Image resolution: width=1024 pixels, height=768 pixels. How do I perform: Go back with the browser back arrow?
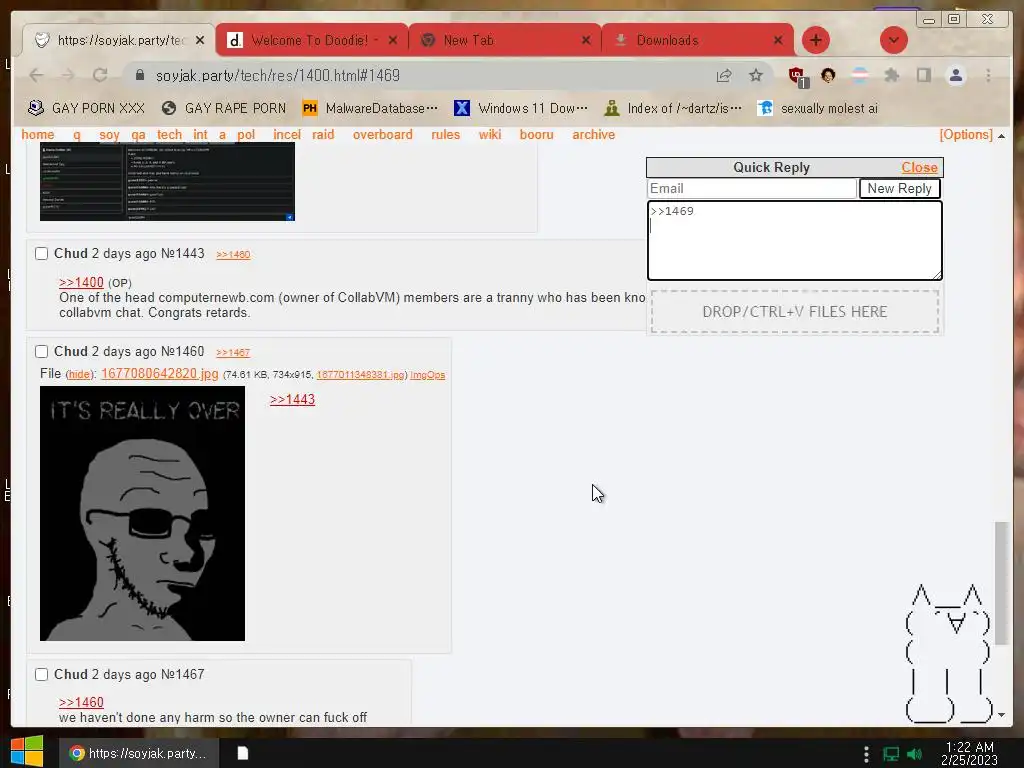pyautogui.click(x=37, y=76)
